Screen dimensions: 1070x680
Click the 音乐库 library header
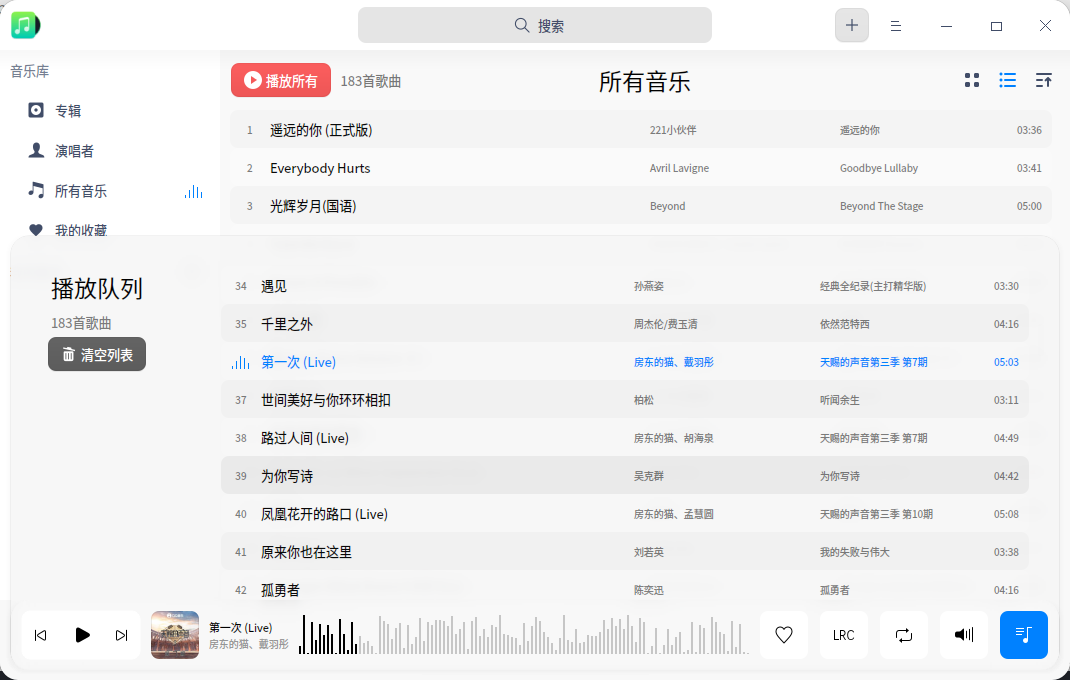[x=29, y=71]
